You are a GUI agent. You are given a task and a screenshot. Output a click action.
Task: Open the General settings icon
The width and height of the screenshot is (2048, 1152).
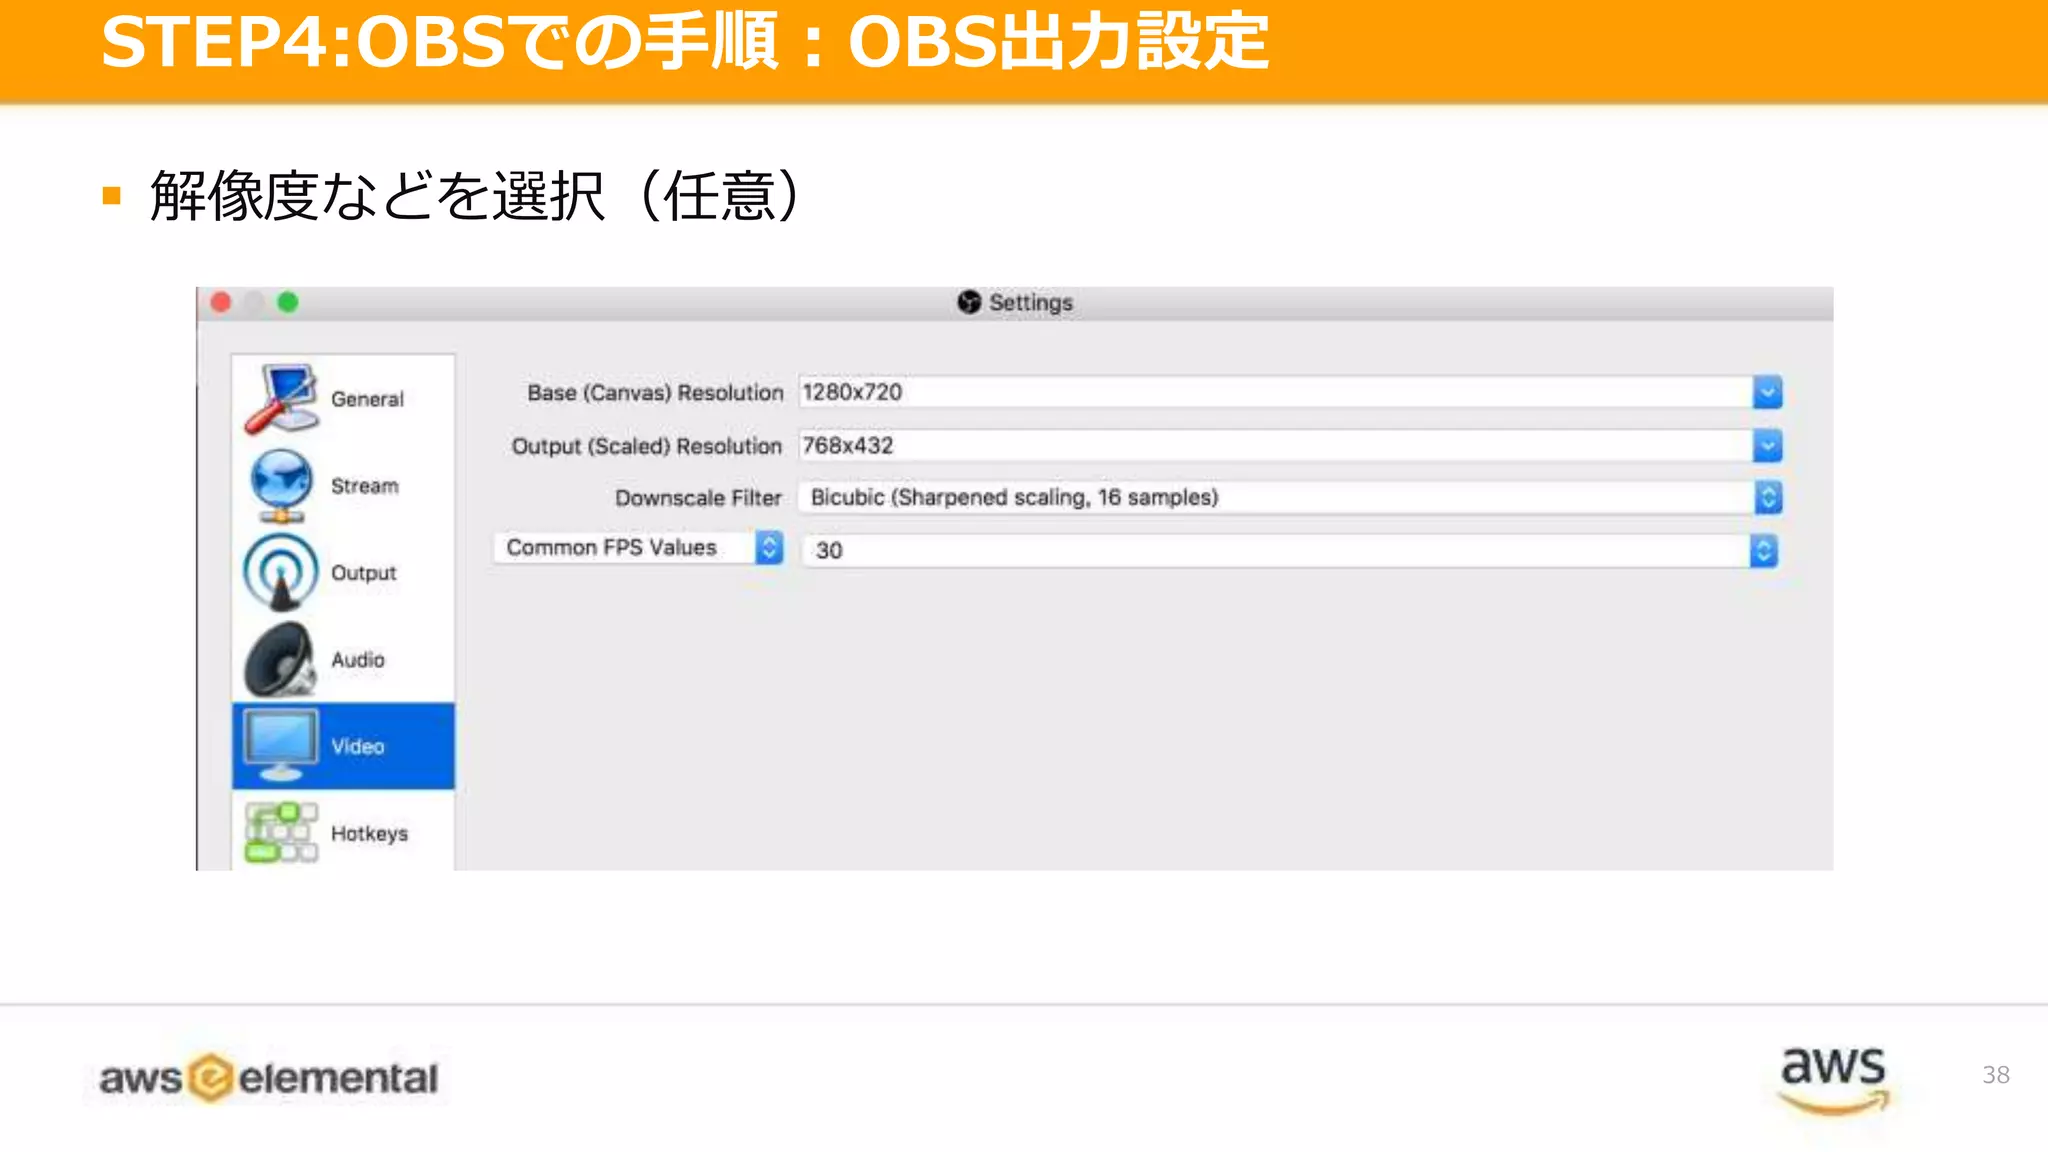(282, 398)
